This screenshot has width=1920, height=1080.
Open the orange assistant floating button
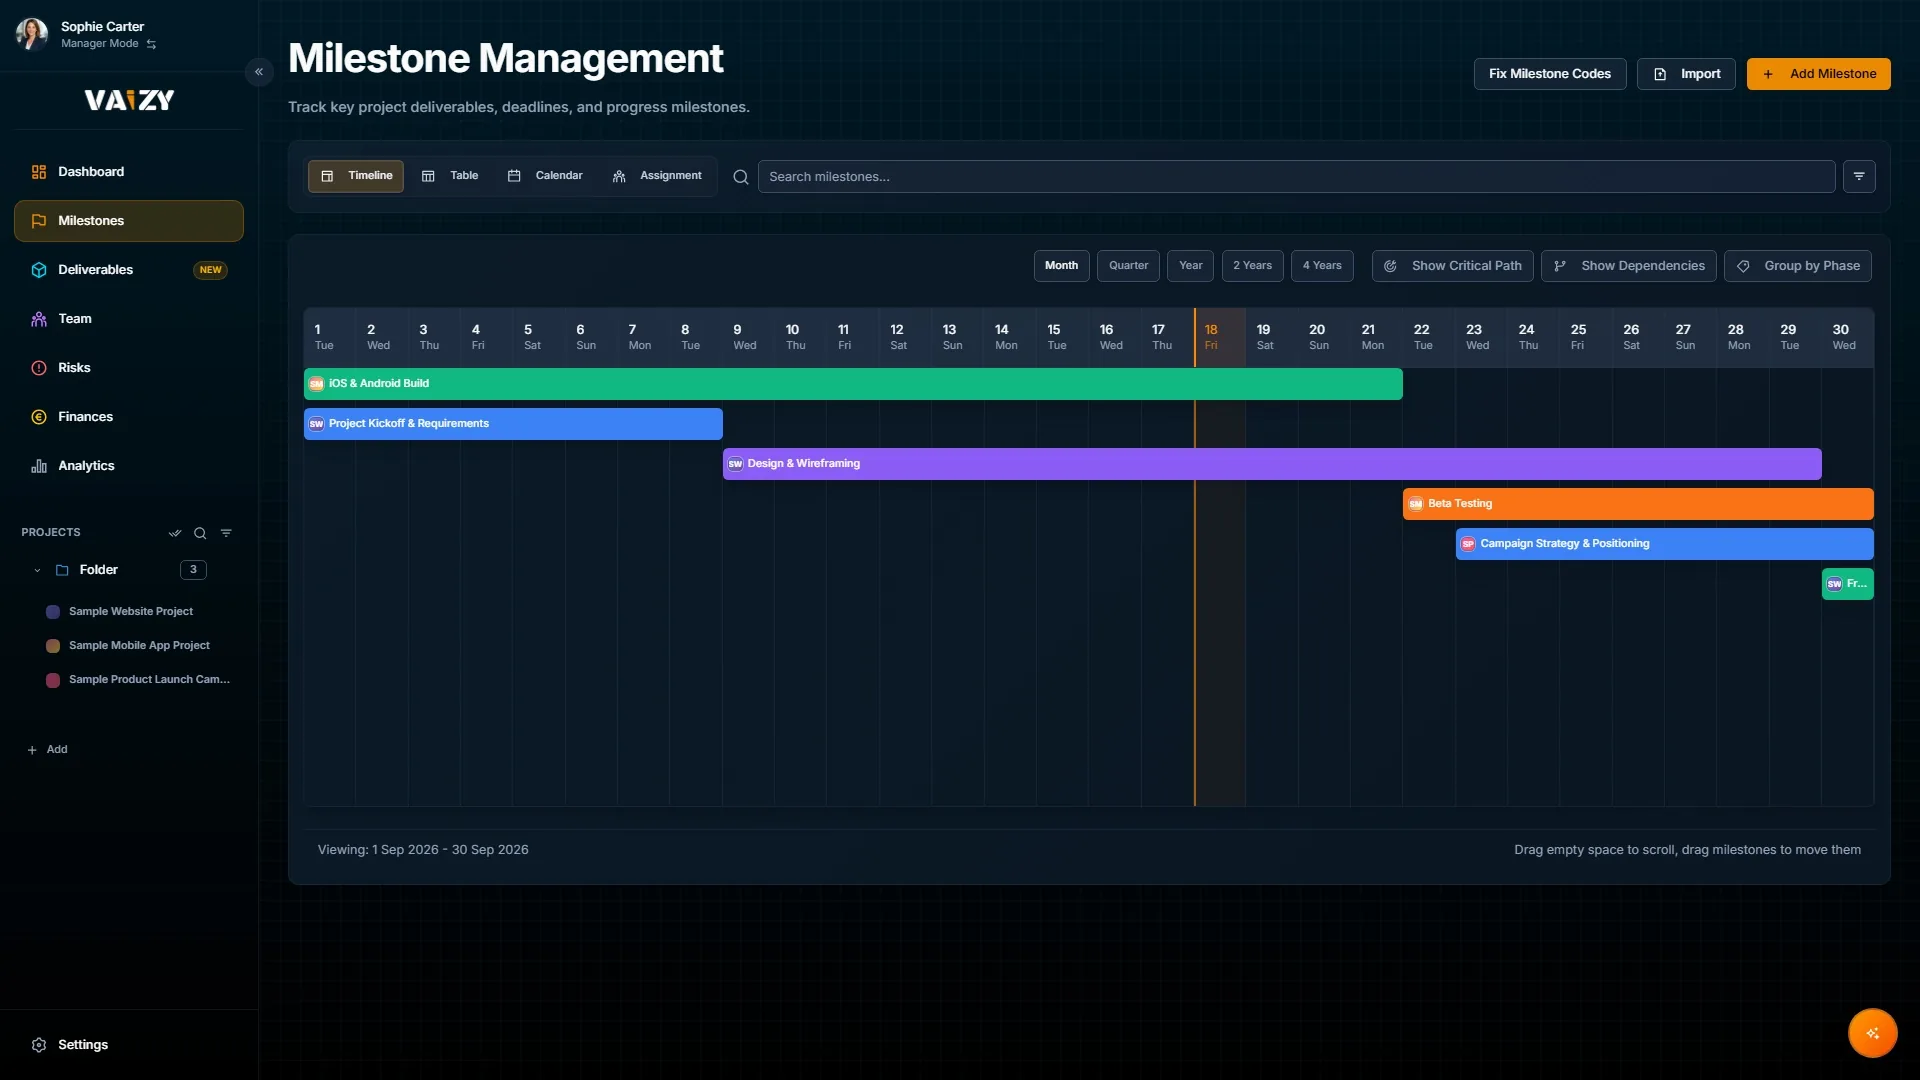pos(1872,1033)
